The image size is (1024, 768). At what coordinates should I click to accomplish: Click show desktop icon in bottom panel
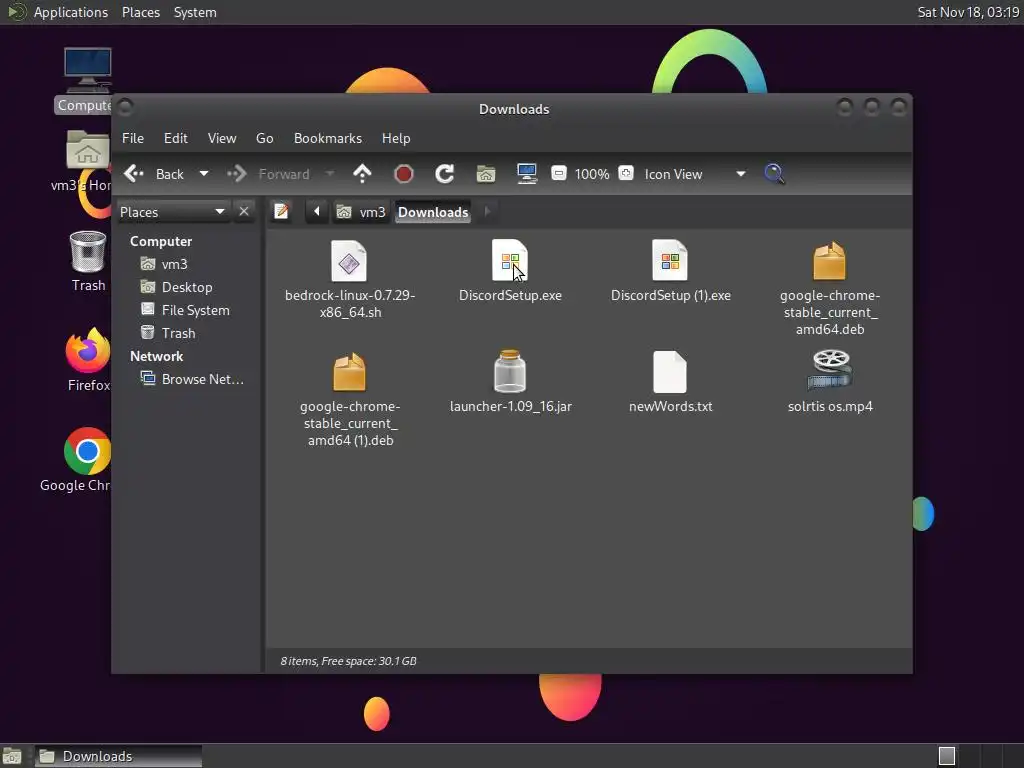click(12, 756)
